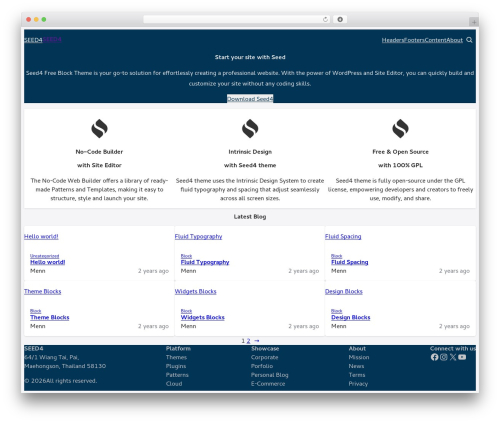
Task: Open the Headers menu item
Action: click(393, 40)
